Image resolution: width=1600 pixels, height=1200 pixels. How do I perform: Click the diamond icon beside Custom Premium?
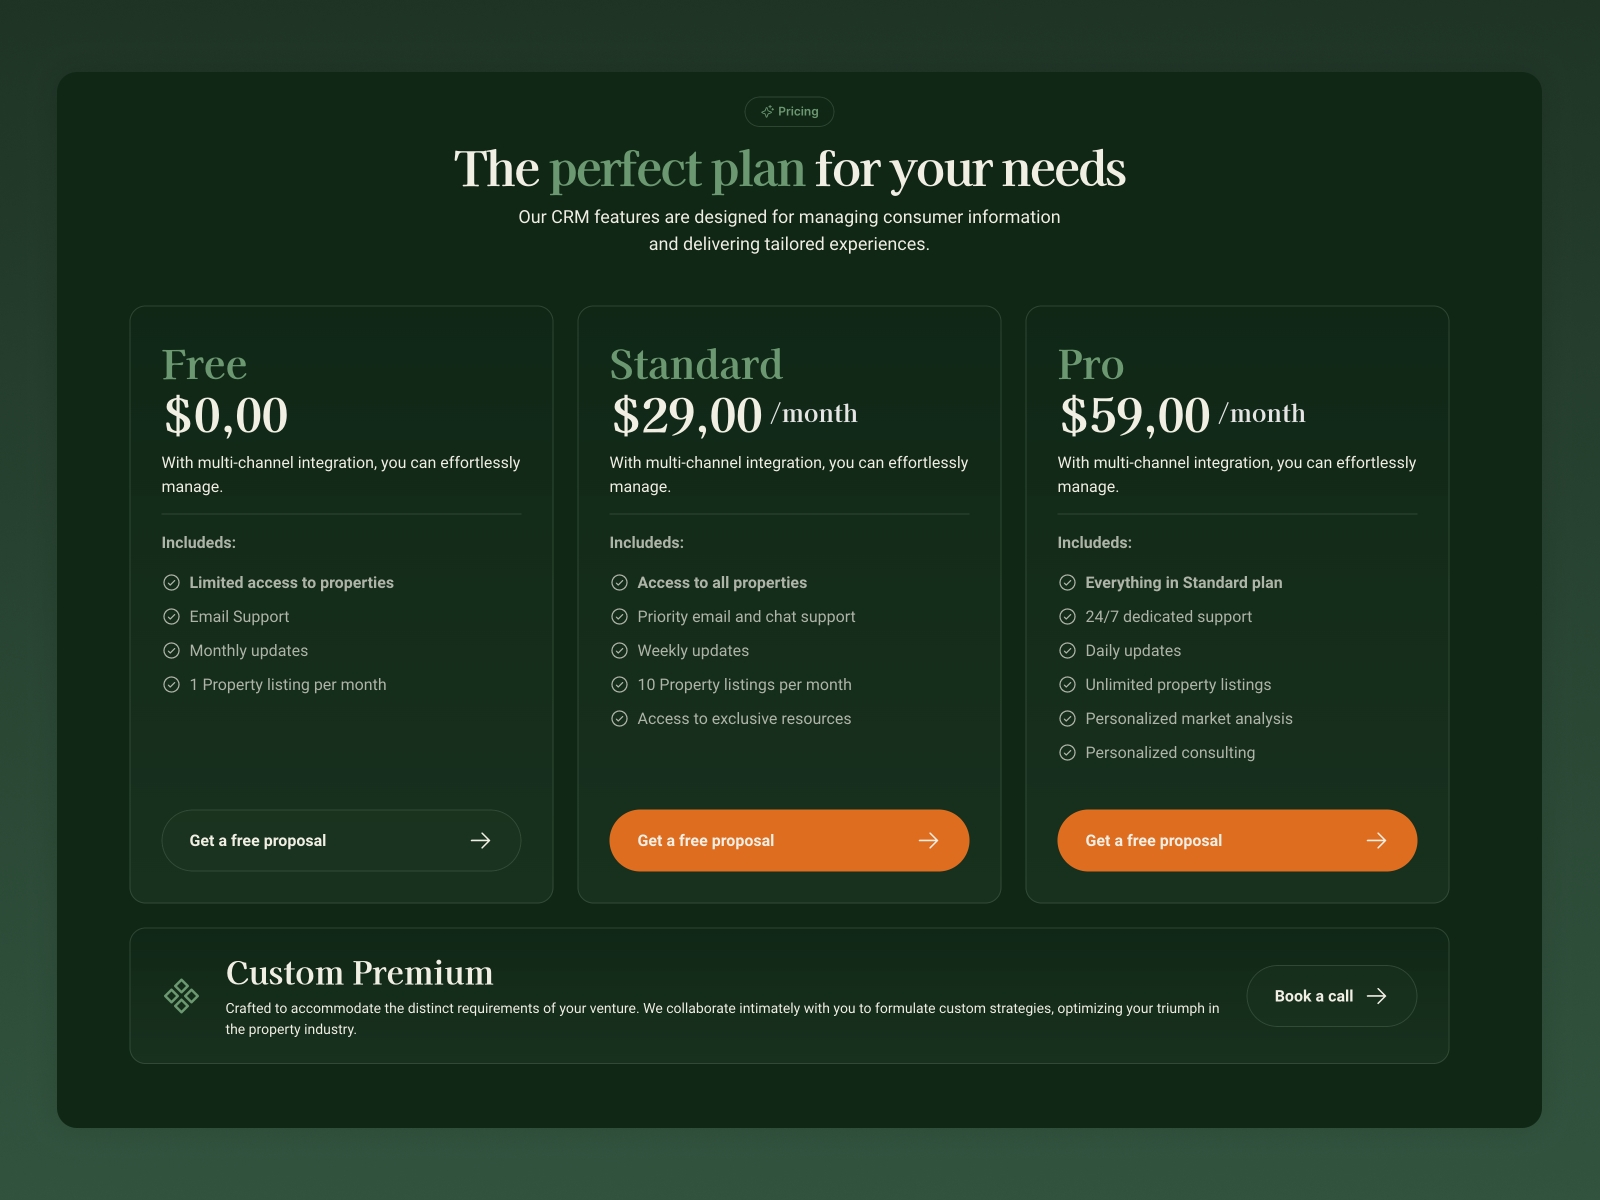(181, 996)
